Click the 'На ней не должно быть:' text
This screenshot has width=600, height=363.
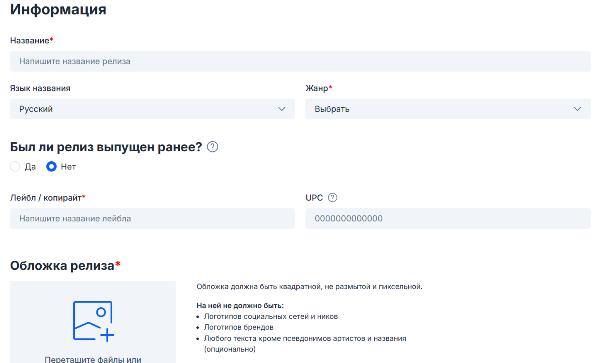tap(240, 306)
